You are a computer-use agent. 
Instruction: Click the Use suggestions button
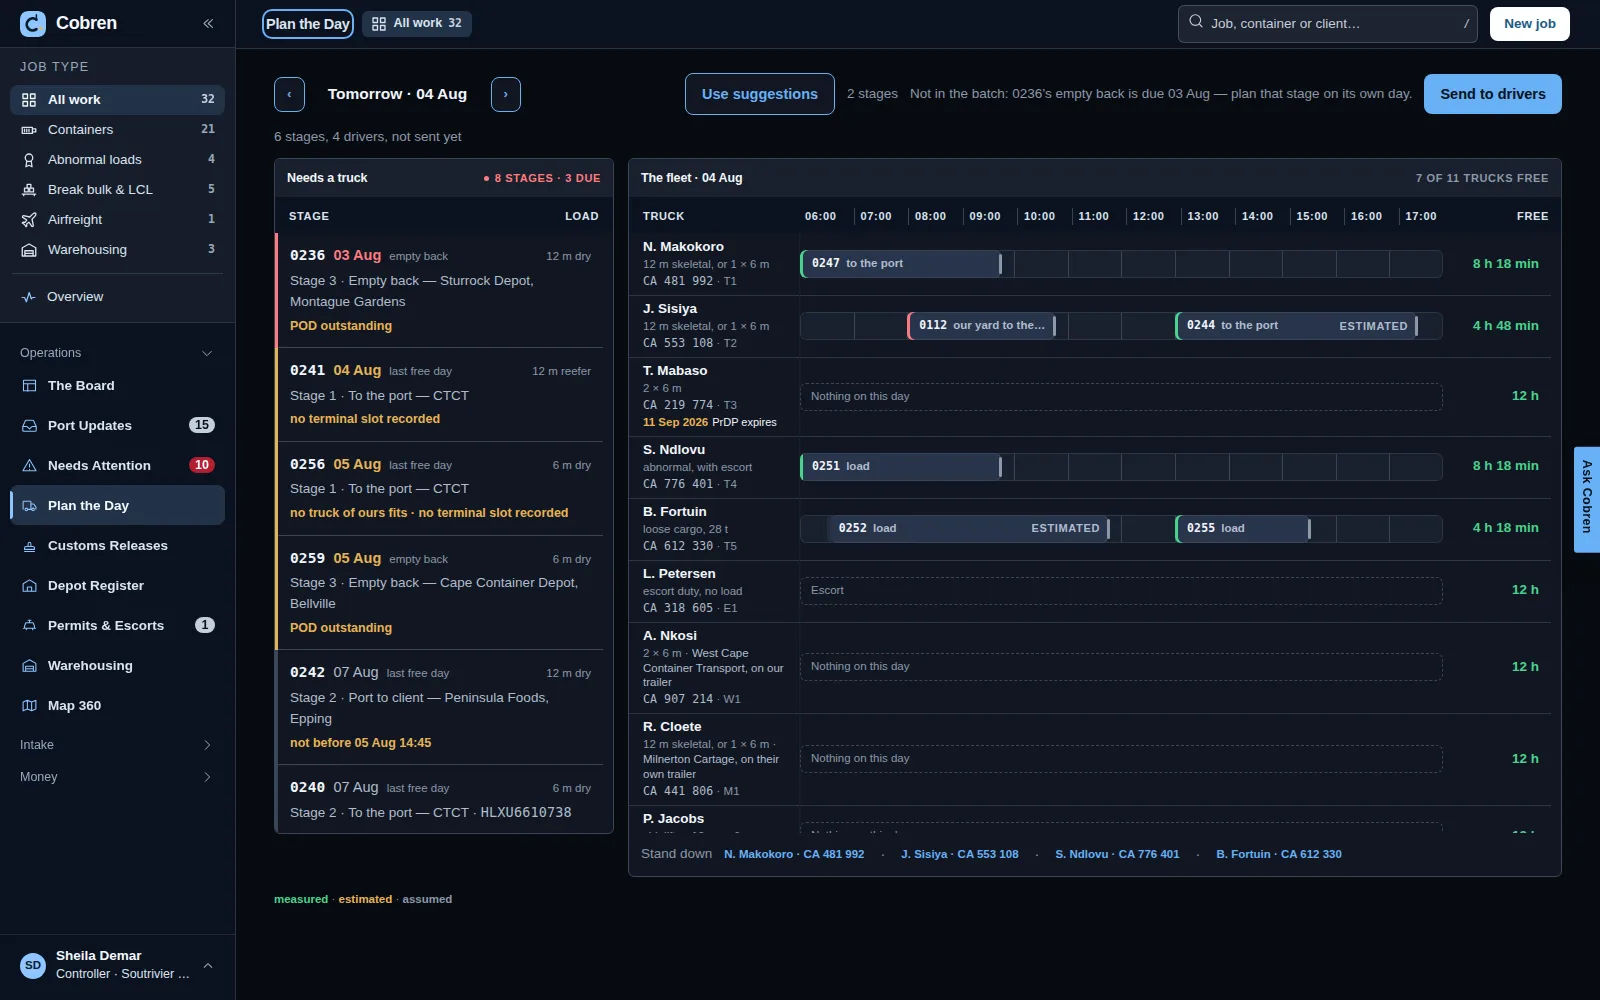[x=760, y=94]
